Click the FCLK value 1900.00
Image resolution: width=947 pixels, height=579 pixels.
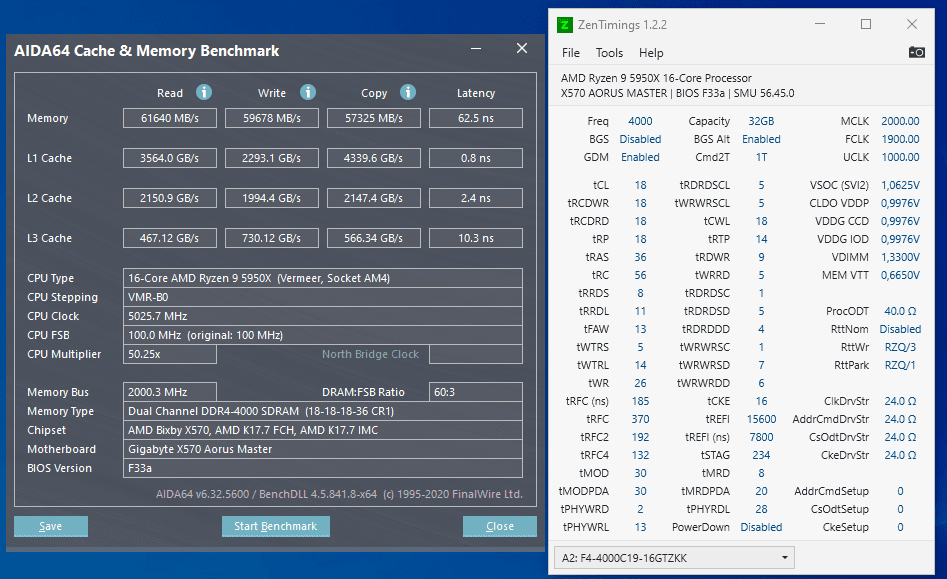(x=900, y=139)
